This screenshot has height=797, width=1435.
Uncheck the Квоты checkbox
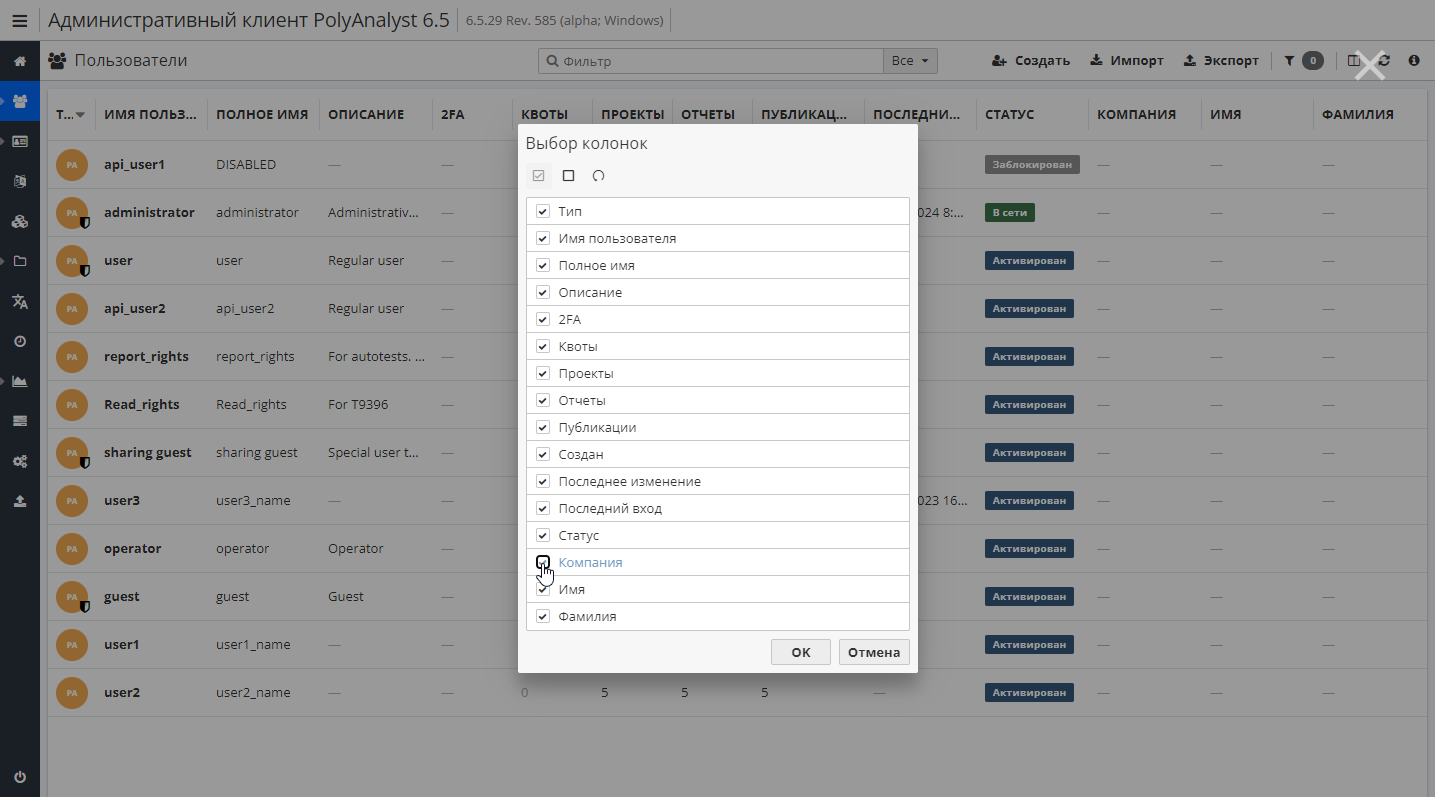click(543, 346)
